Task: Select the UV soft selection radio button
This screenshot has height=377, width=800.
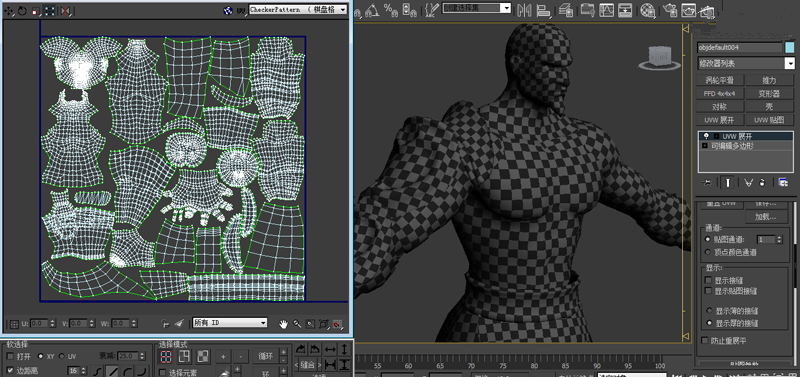Action: tap(62, 356)
